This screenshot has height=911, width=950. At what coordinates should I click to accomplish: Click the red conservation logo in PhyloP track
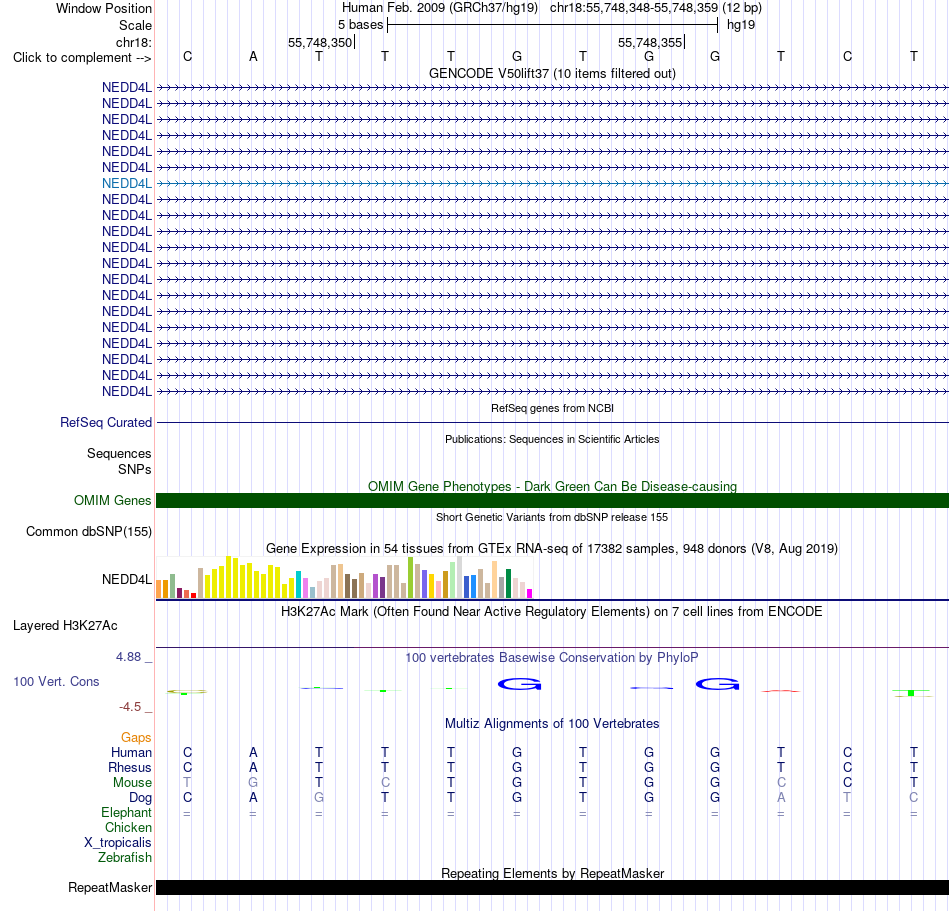(x=780, y=691)
